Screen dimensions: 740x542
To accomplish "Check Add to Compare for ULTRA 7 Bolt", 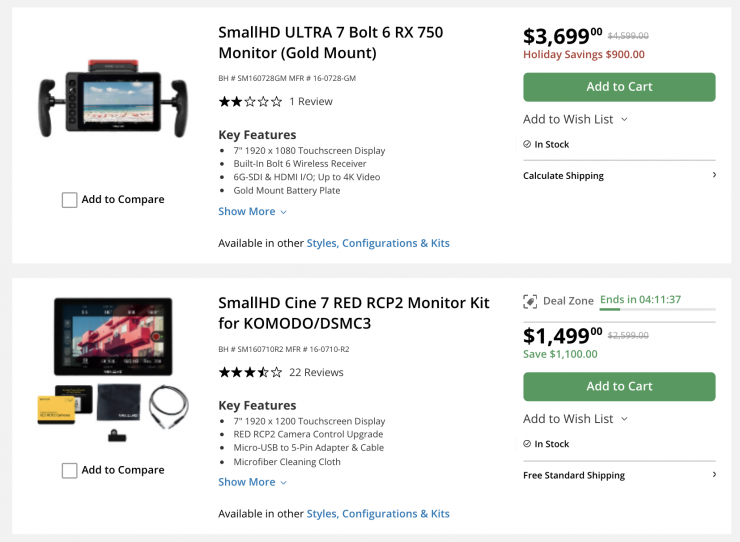I will pos(70,200).
